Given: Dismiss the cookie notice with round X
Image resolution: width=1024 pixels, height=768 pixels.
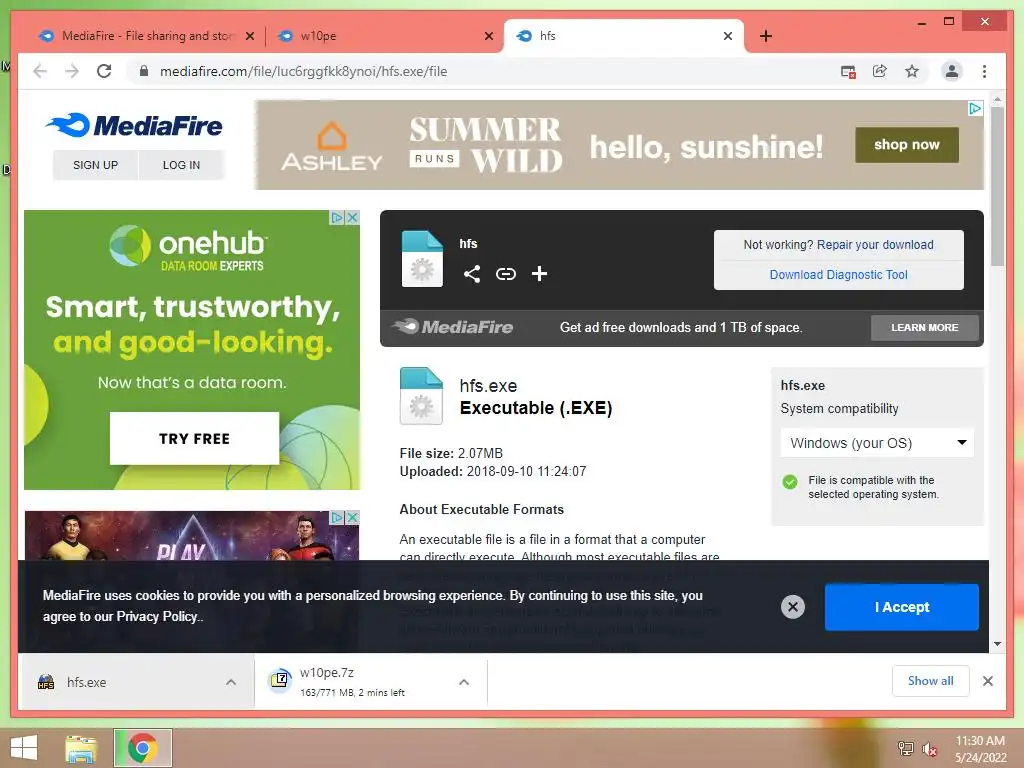Looking at the screenshot, I should [793, 607].
